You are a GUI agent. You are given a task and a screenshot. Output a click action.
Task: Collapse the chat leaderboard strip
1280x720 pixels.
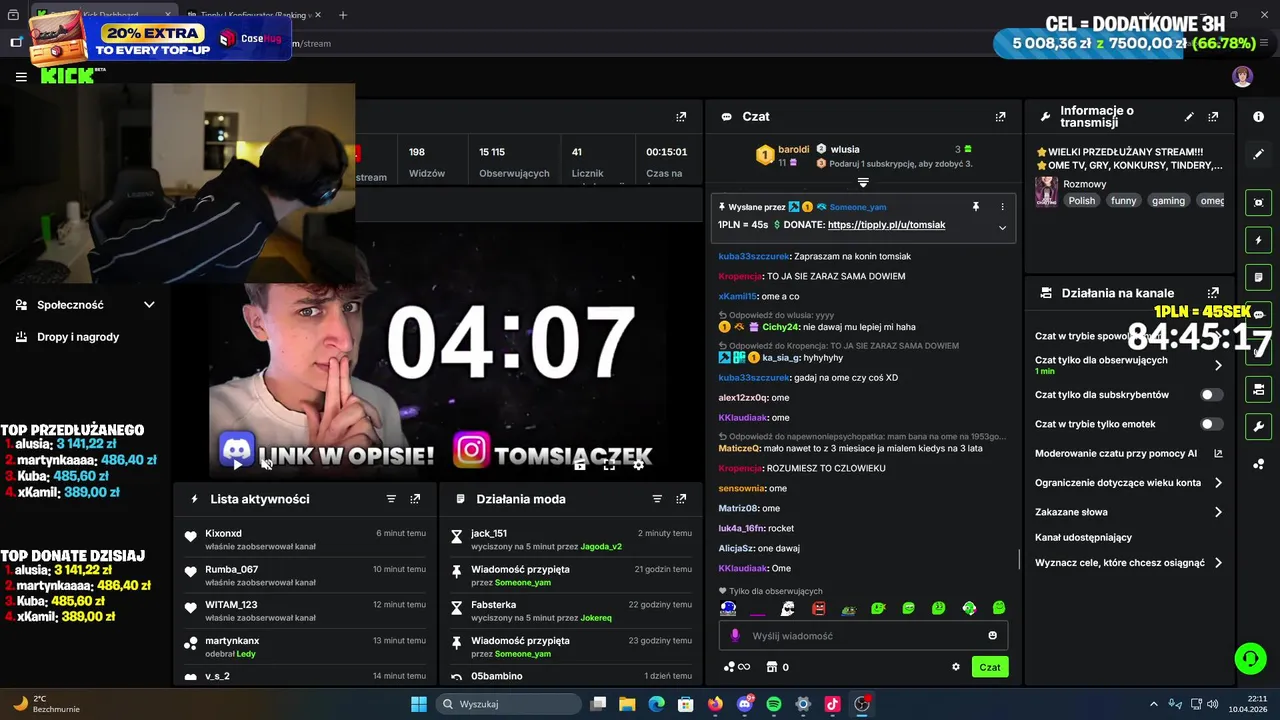(863, 183)
